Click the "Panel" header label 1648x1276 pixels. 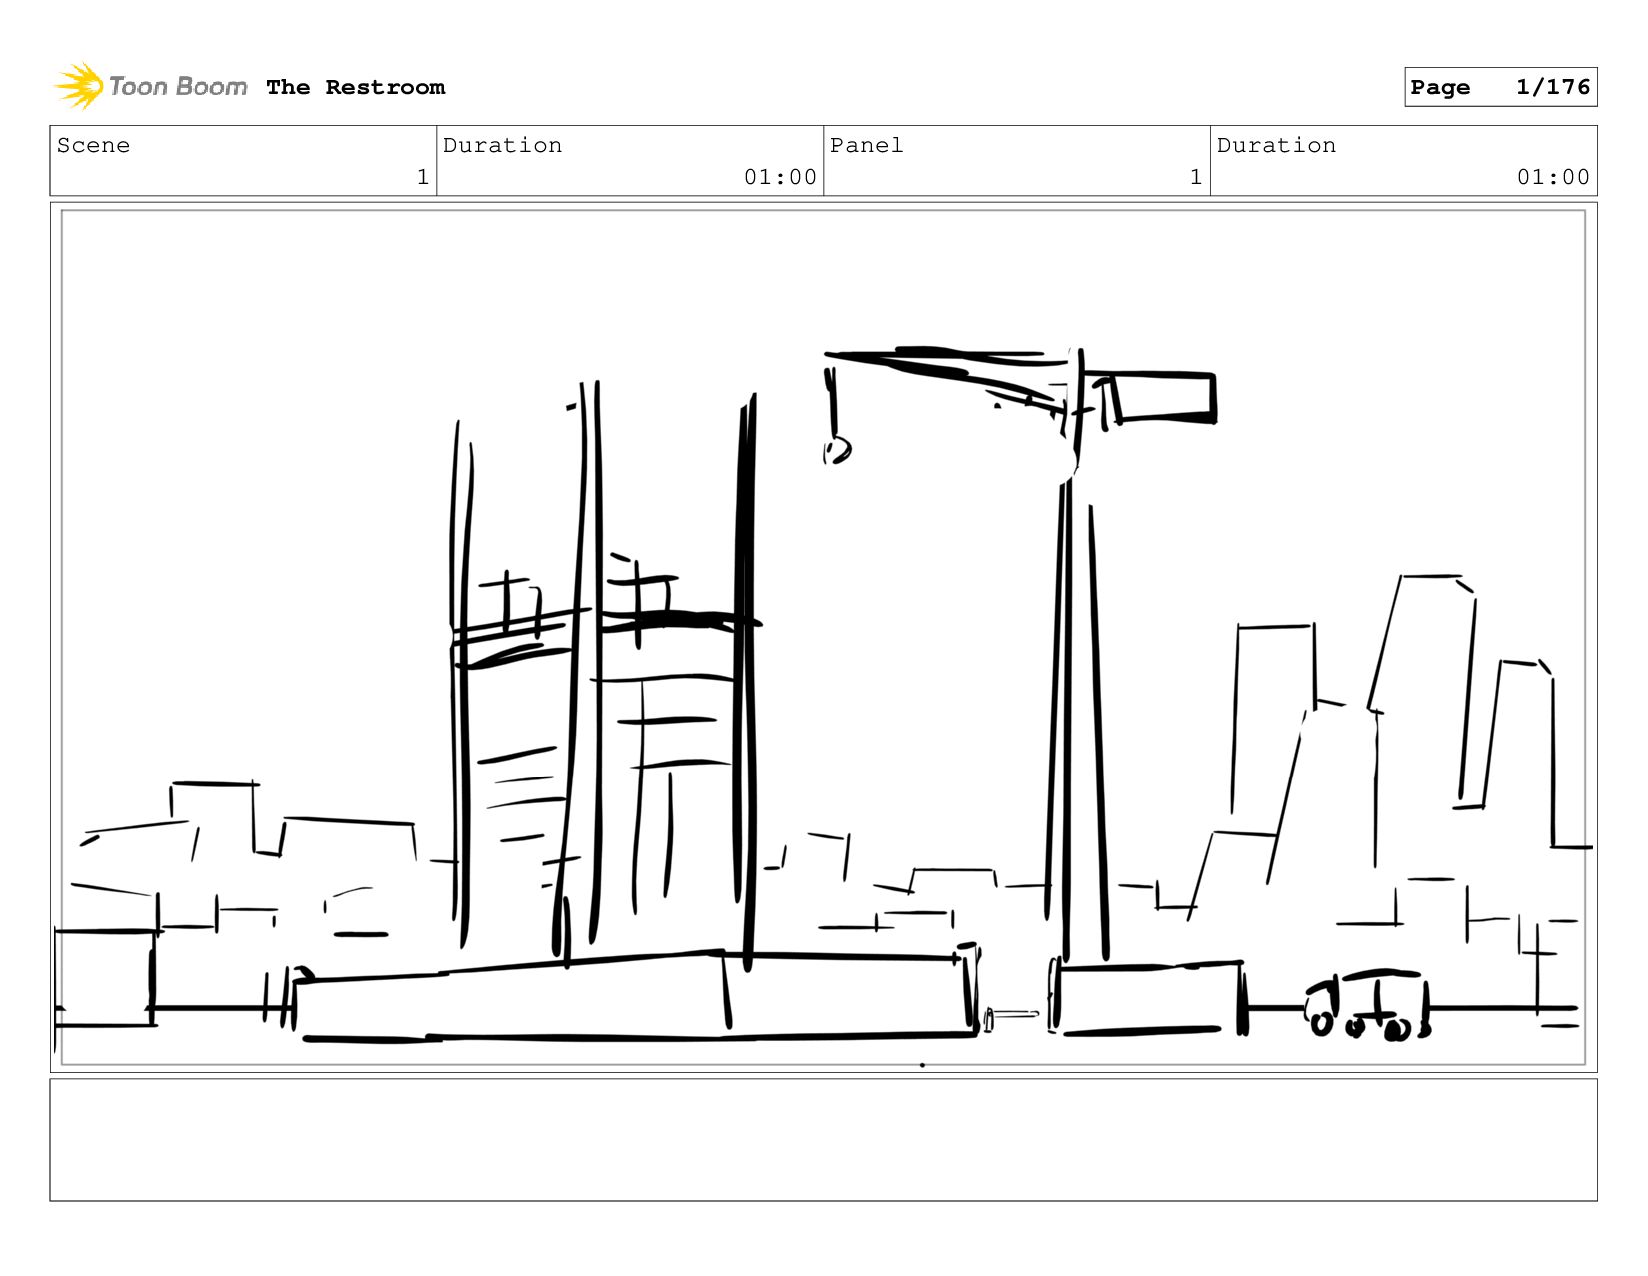pyautogui.click(x=866, y=145)
